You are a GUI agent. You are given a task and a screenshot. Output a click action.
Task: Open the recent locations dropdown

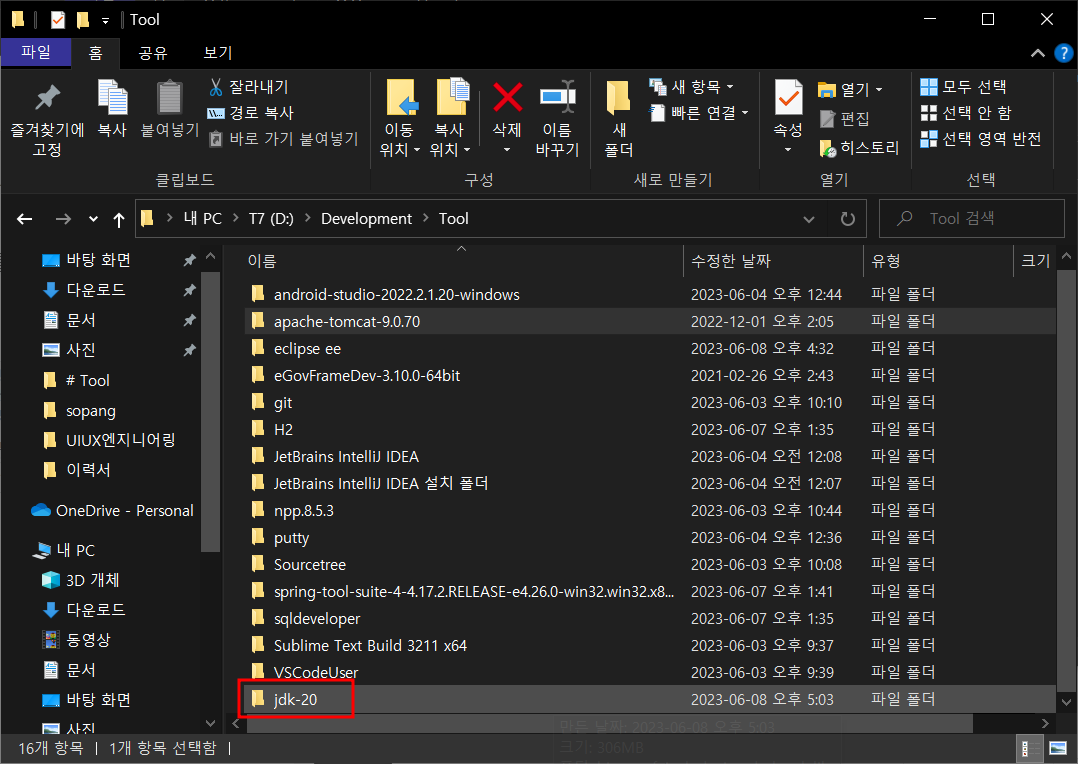[94, 219]
